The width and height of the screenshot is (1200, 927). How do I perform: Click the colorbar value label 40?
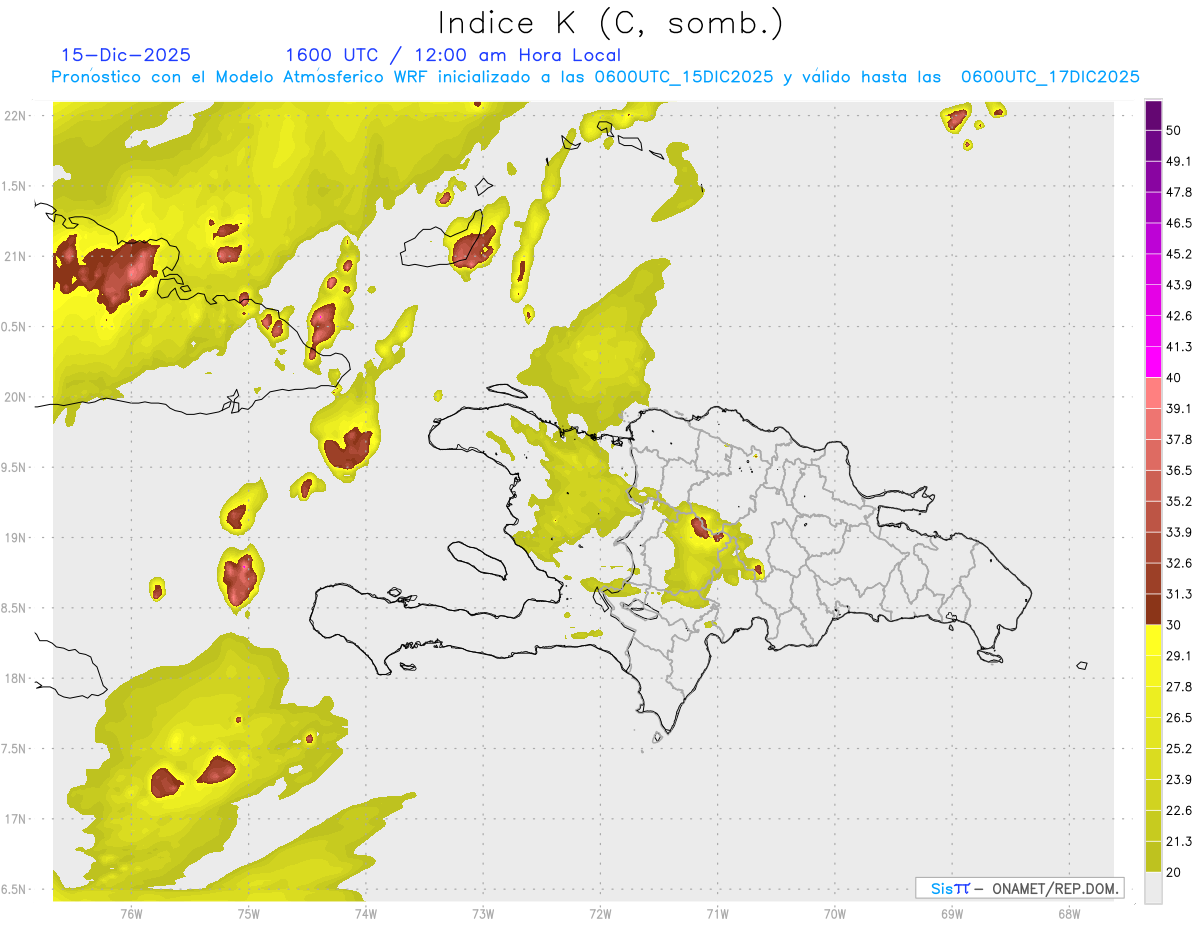(1175, 378)
